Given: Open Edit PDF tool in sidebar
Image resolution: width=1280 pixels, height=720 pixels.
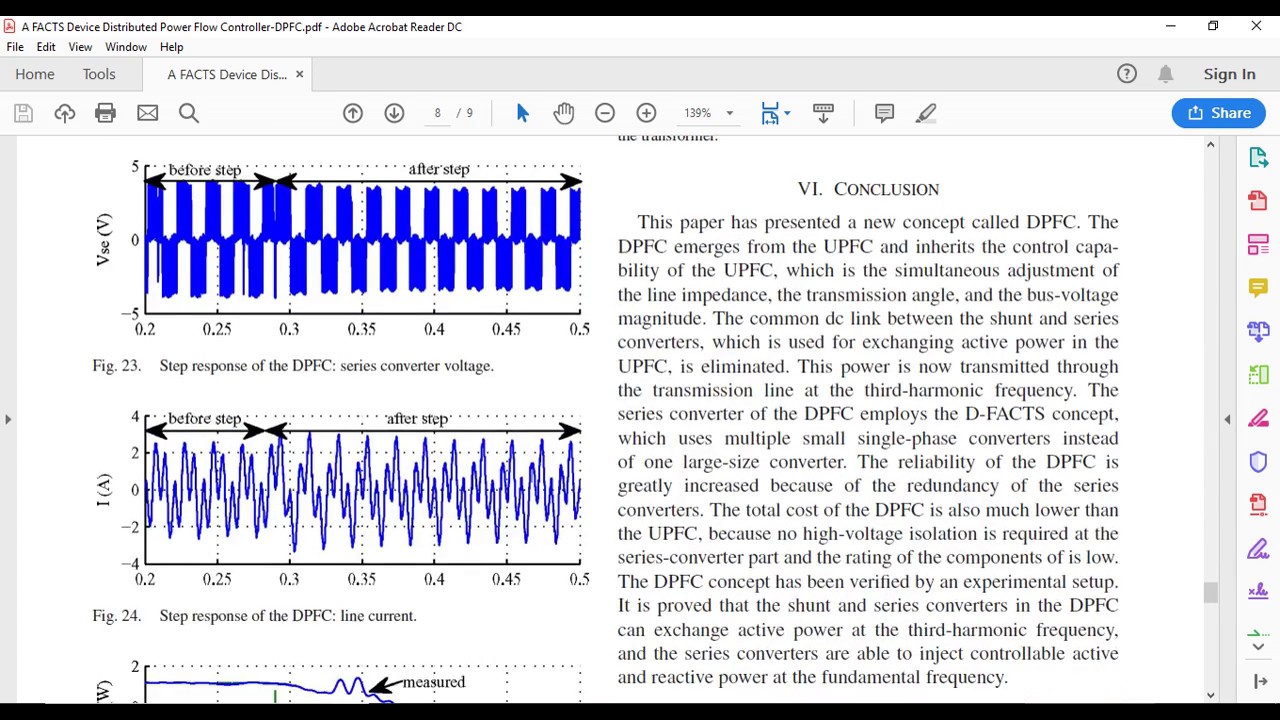Looking at the screenshot, I should coord(1258,244).
